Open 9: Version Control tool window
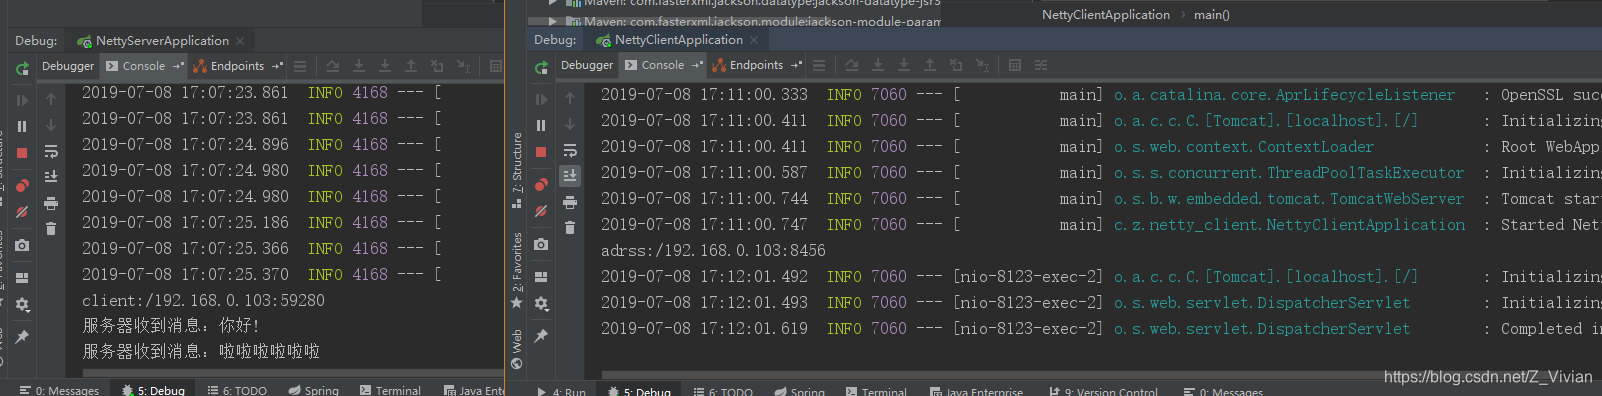Viewport: 1602px width, 396px height. (x=1103, y=391)
